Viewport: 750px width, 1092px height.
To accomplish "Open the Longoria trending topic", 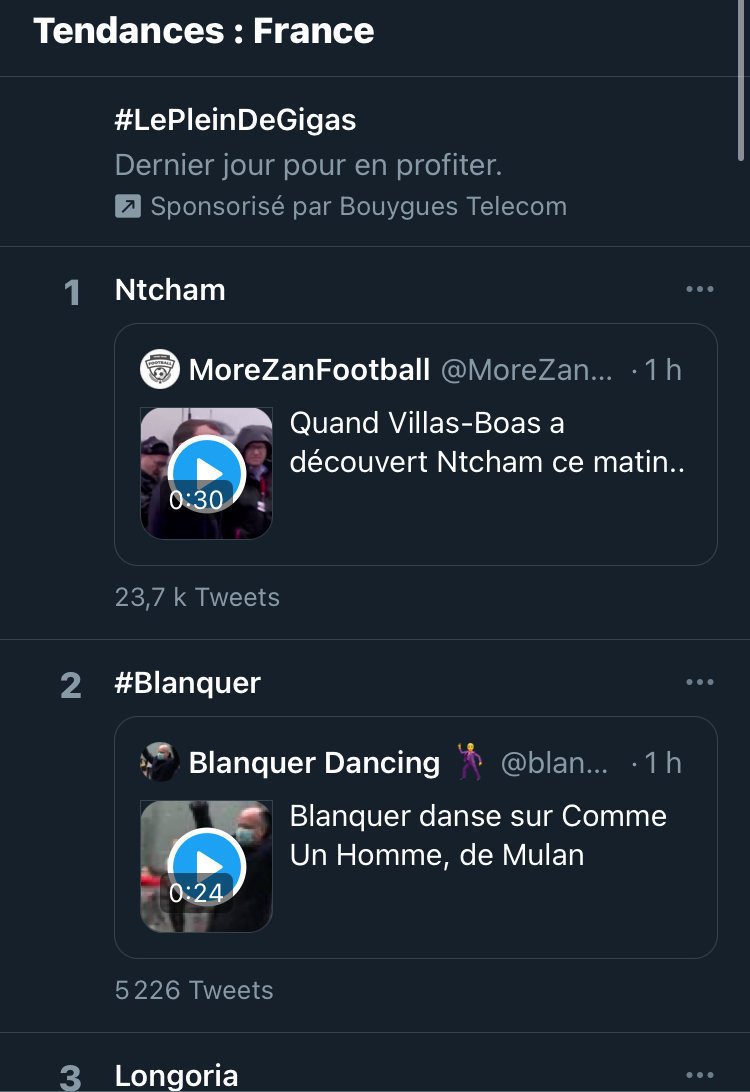I will tap(177, 1076).
